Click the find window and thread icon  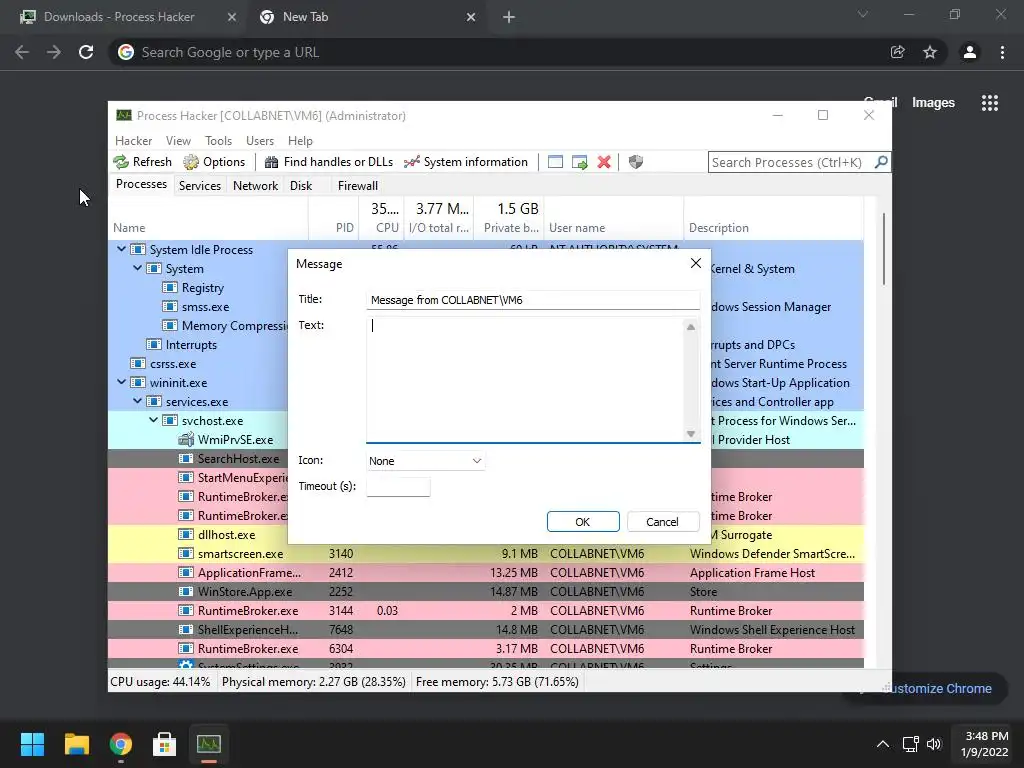pyautogui.click(x=579, y=162)
